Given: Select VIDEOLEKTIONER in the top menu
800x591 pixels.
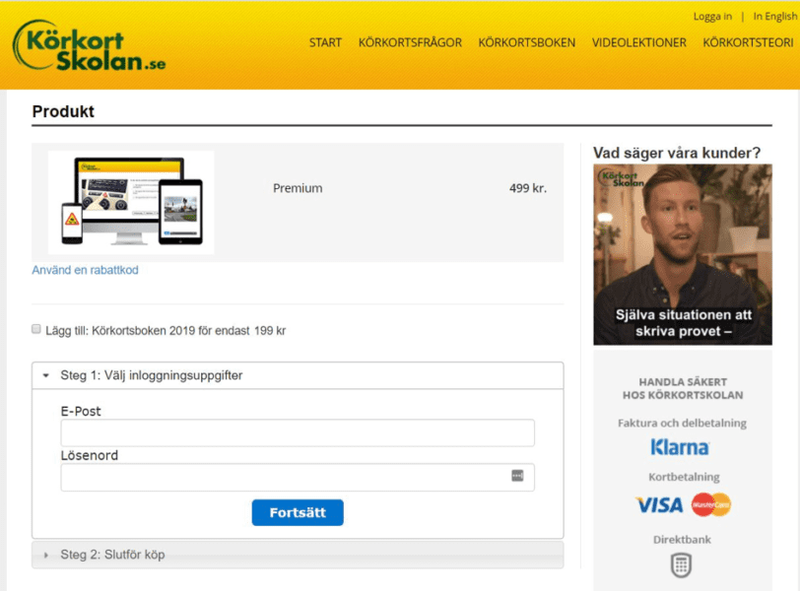Looking at the screenshot, I should tap(639, 43).
